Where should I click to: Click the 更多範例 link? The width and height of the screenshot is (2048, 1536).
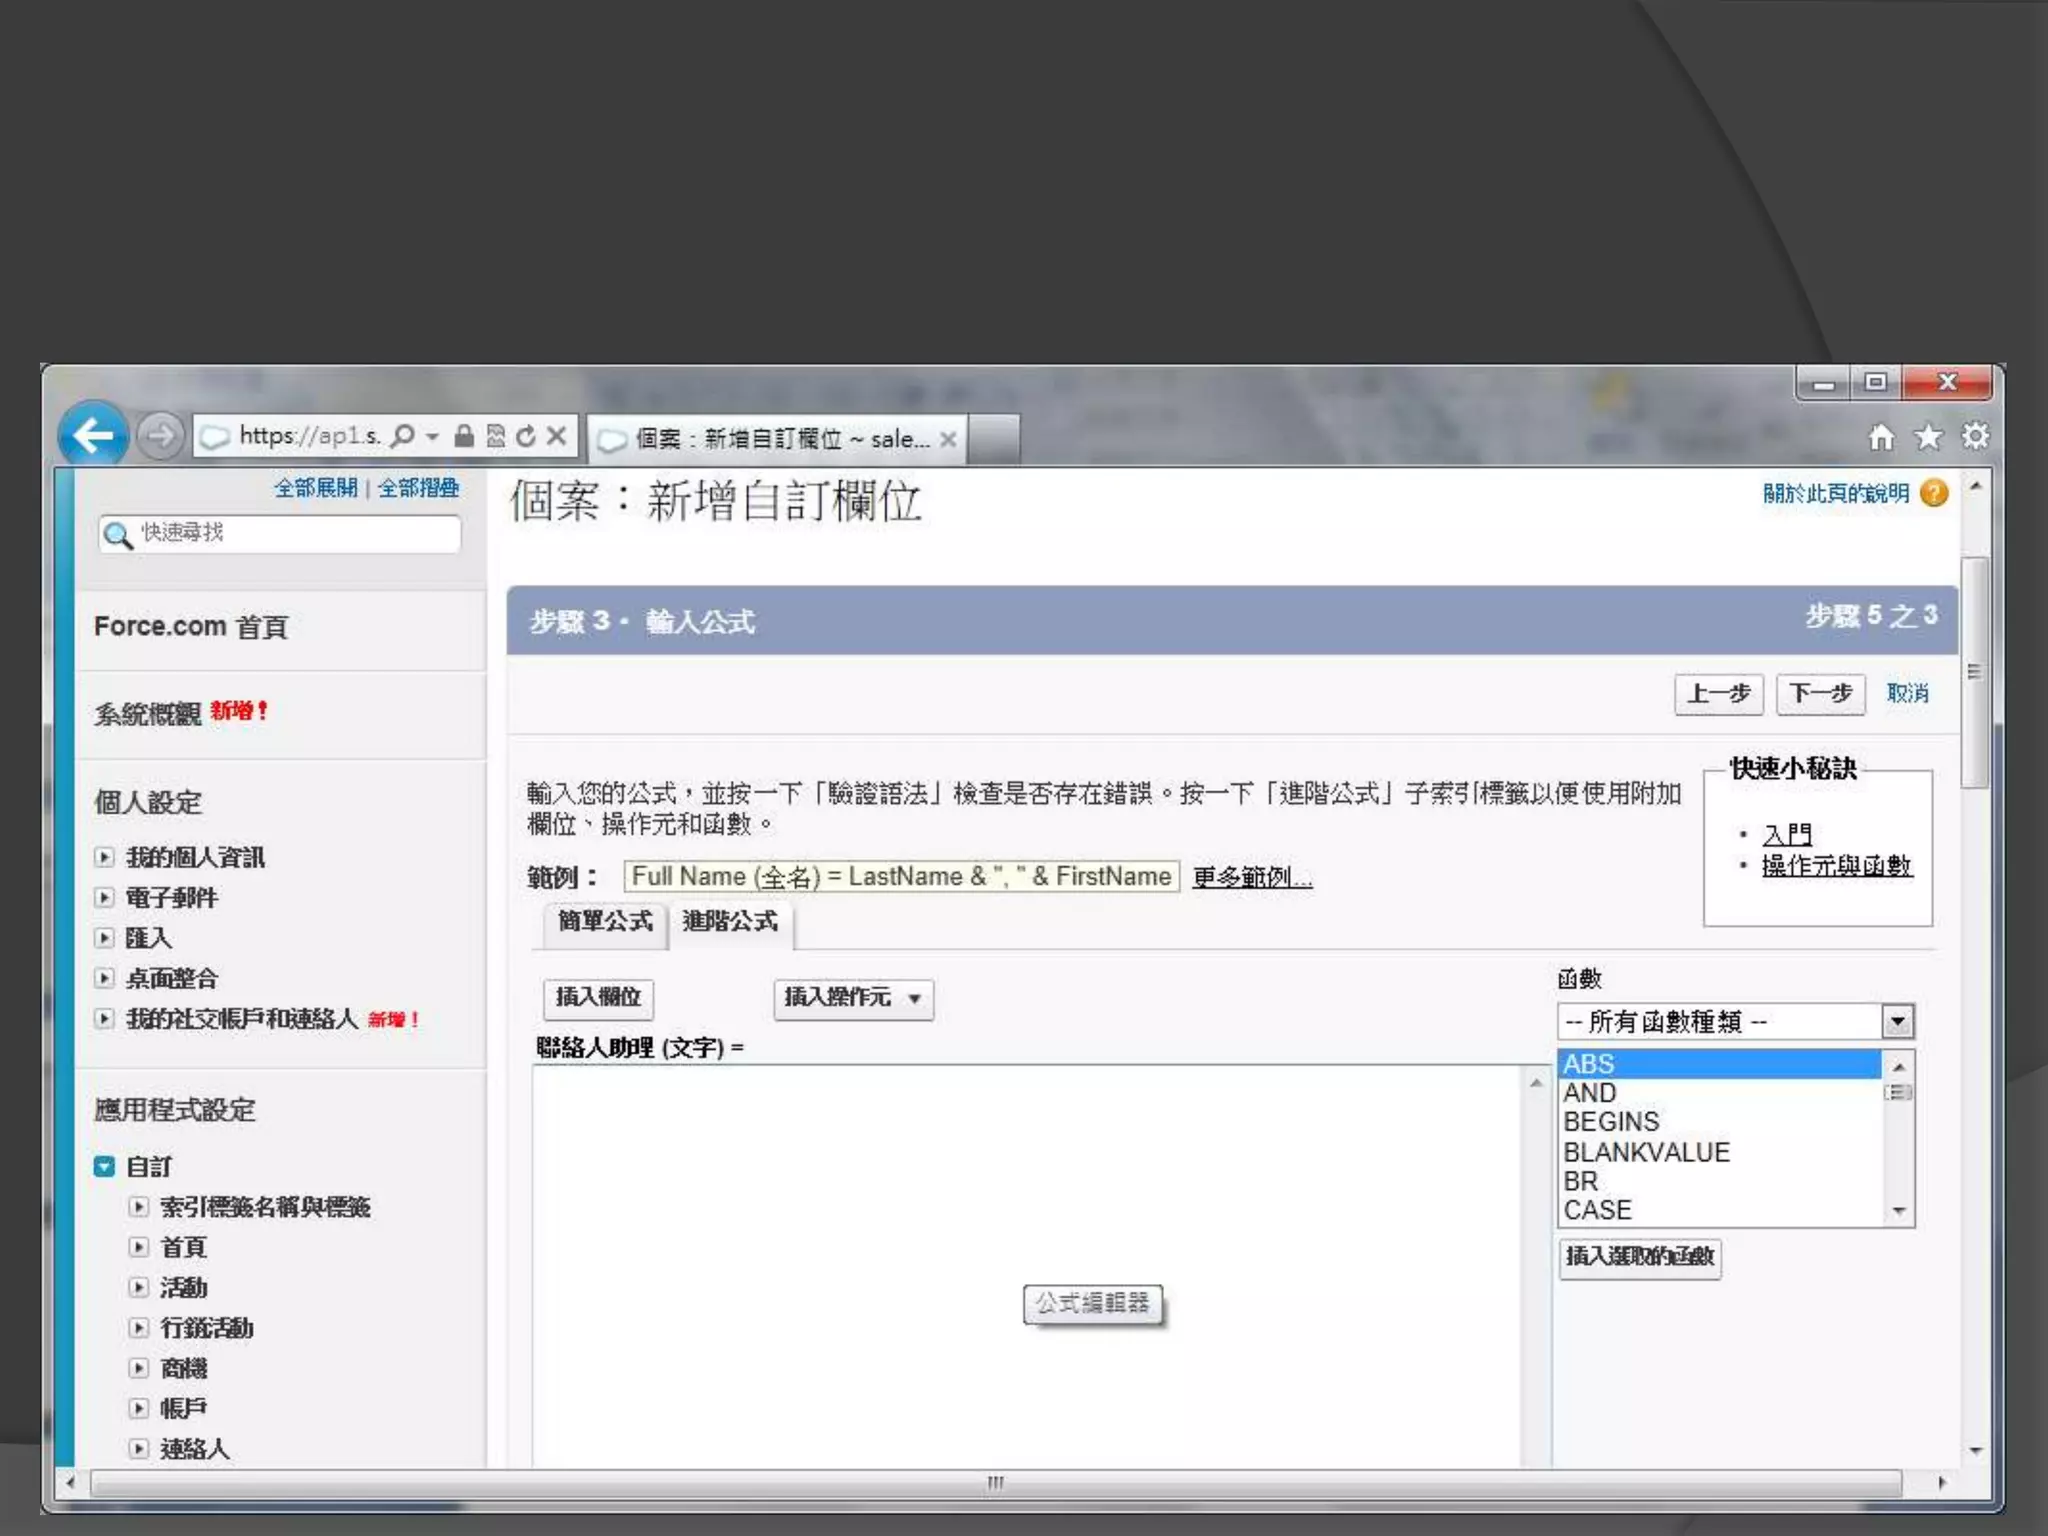click(1252, 878)
